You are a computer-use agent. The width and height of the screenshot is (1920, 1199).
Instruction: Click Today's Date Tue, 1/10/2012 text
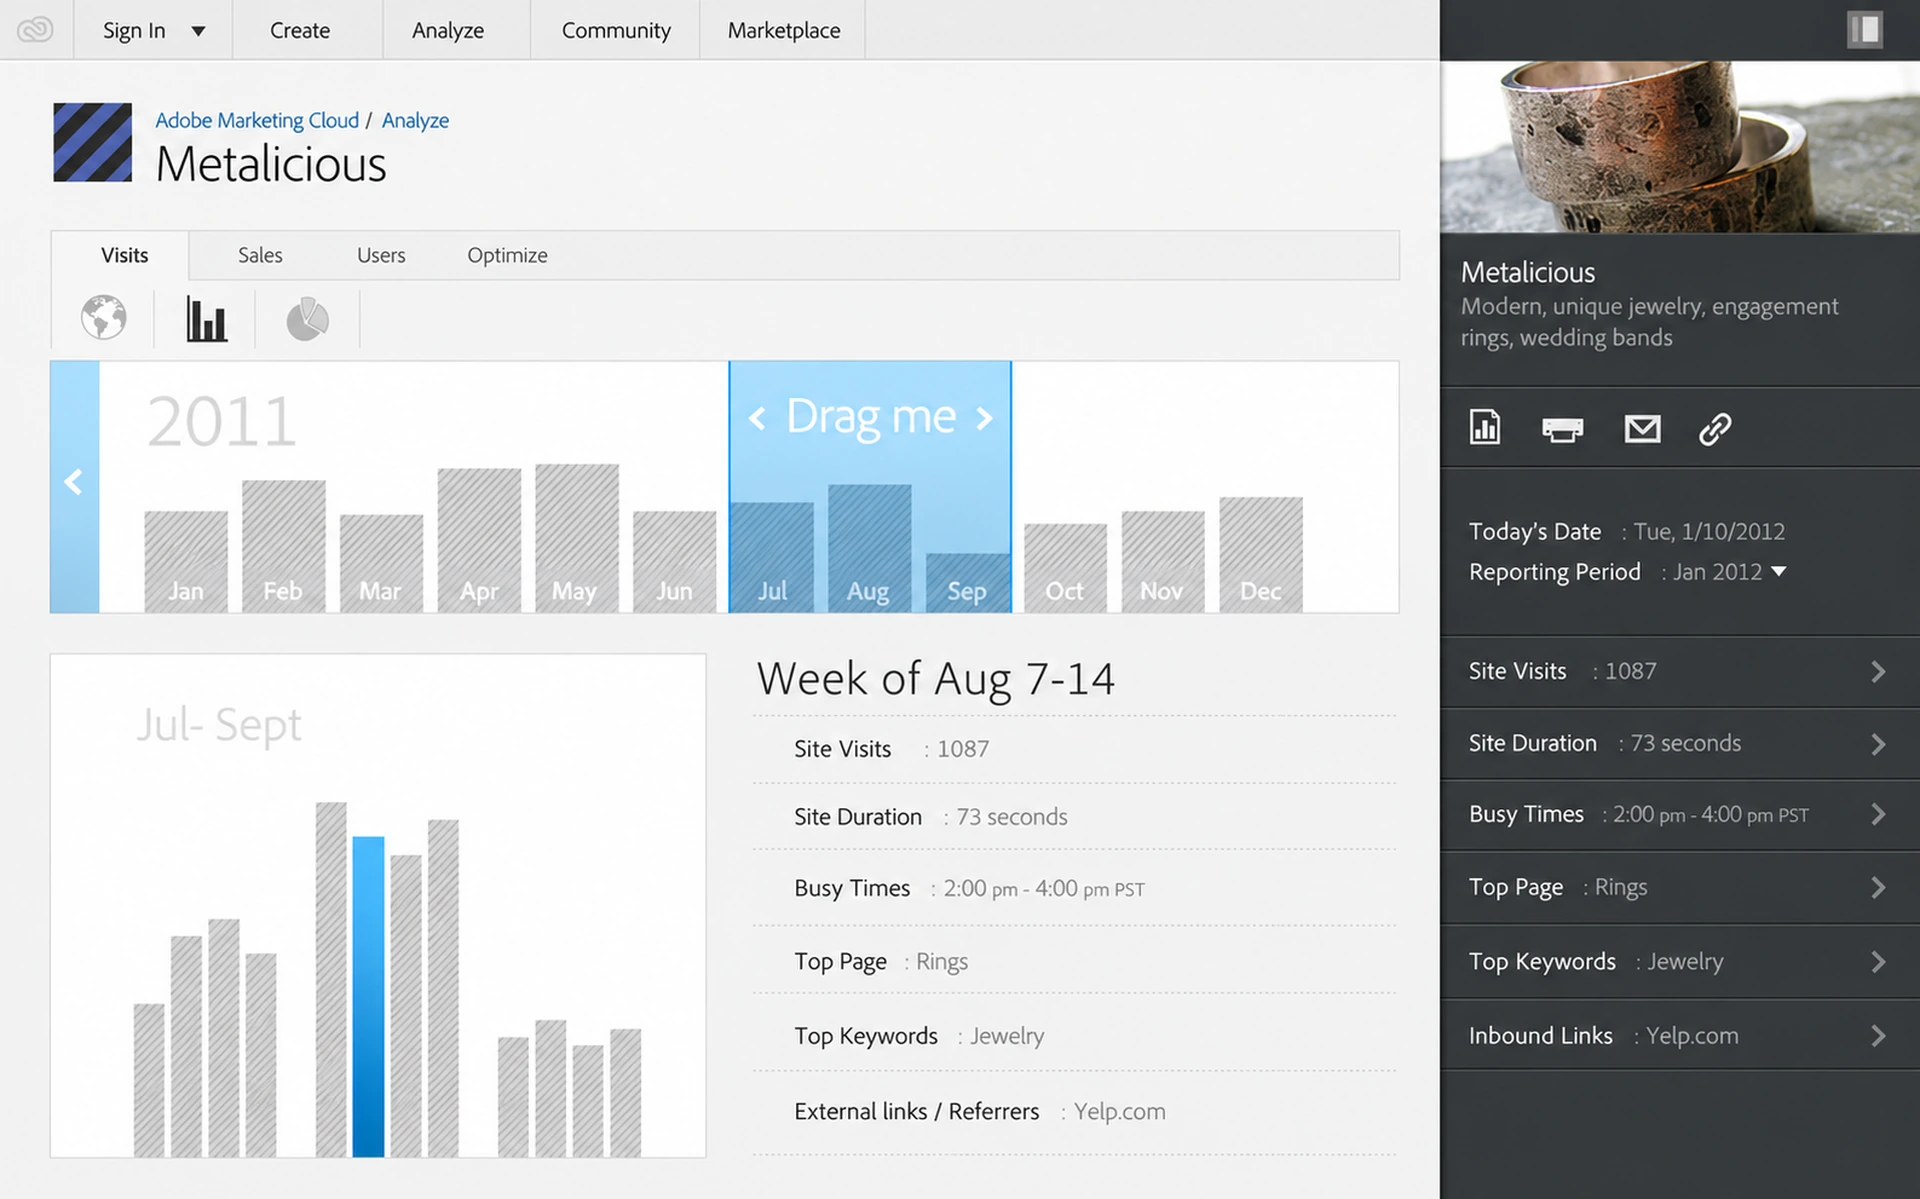(1627, 531)
